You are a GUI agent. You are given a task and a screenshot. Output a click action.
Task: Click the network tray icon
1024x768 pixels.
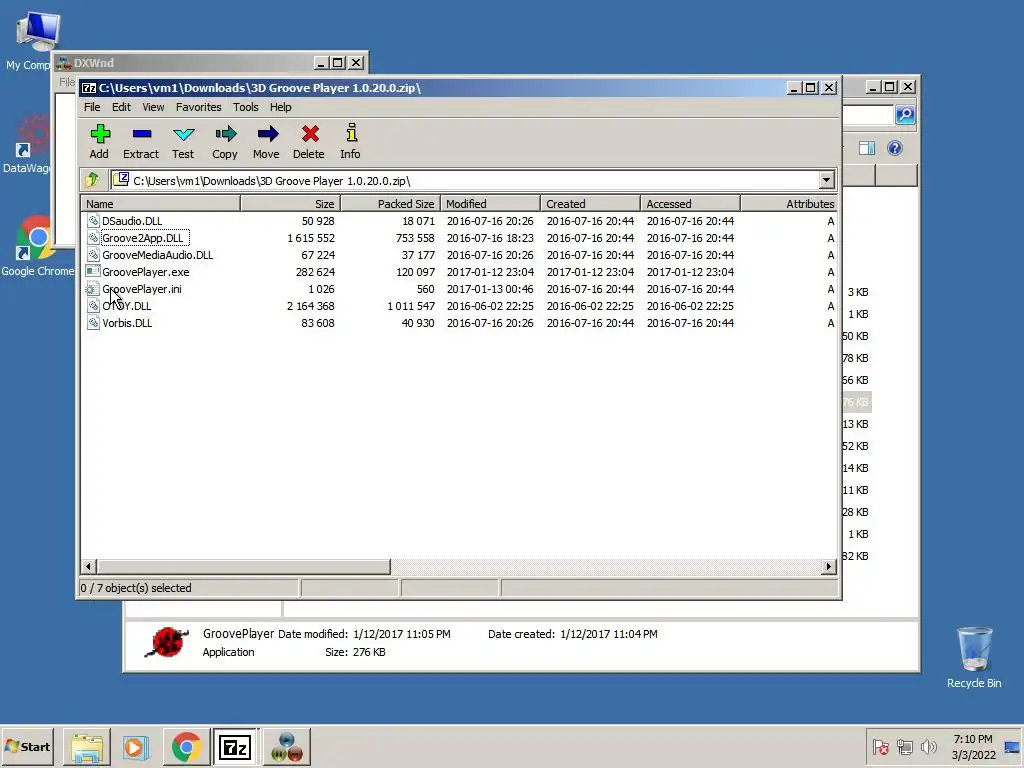pos(904,746)
